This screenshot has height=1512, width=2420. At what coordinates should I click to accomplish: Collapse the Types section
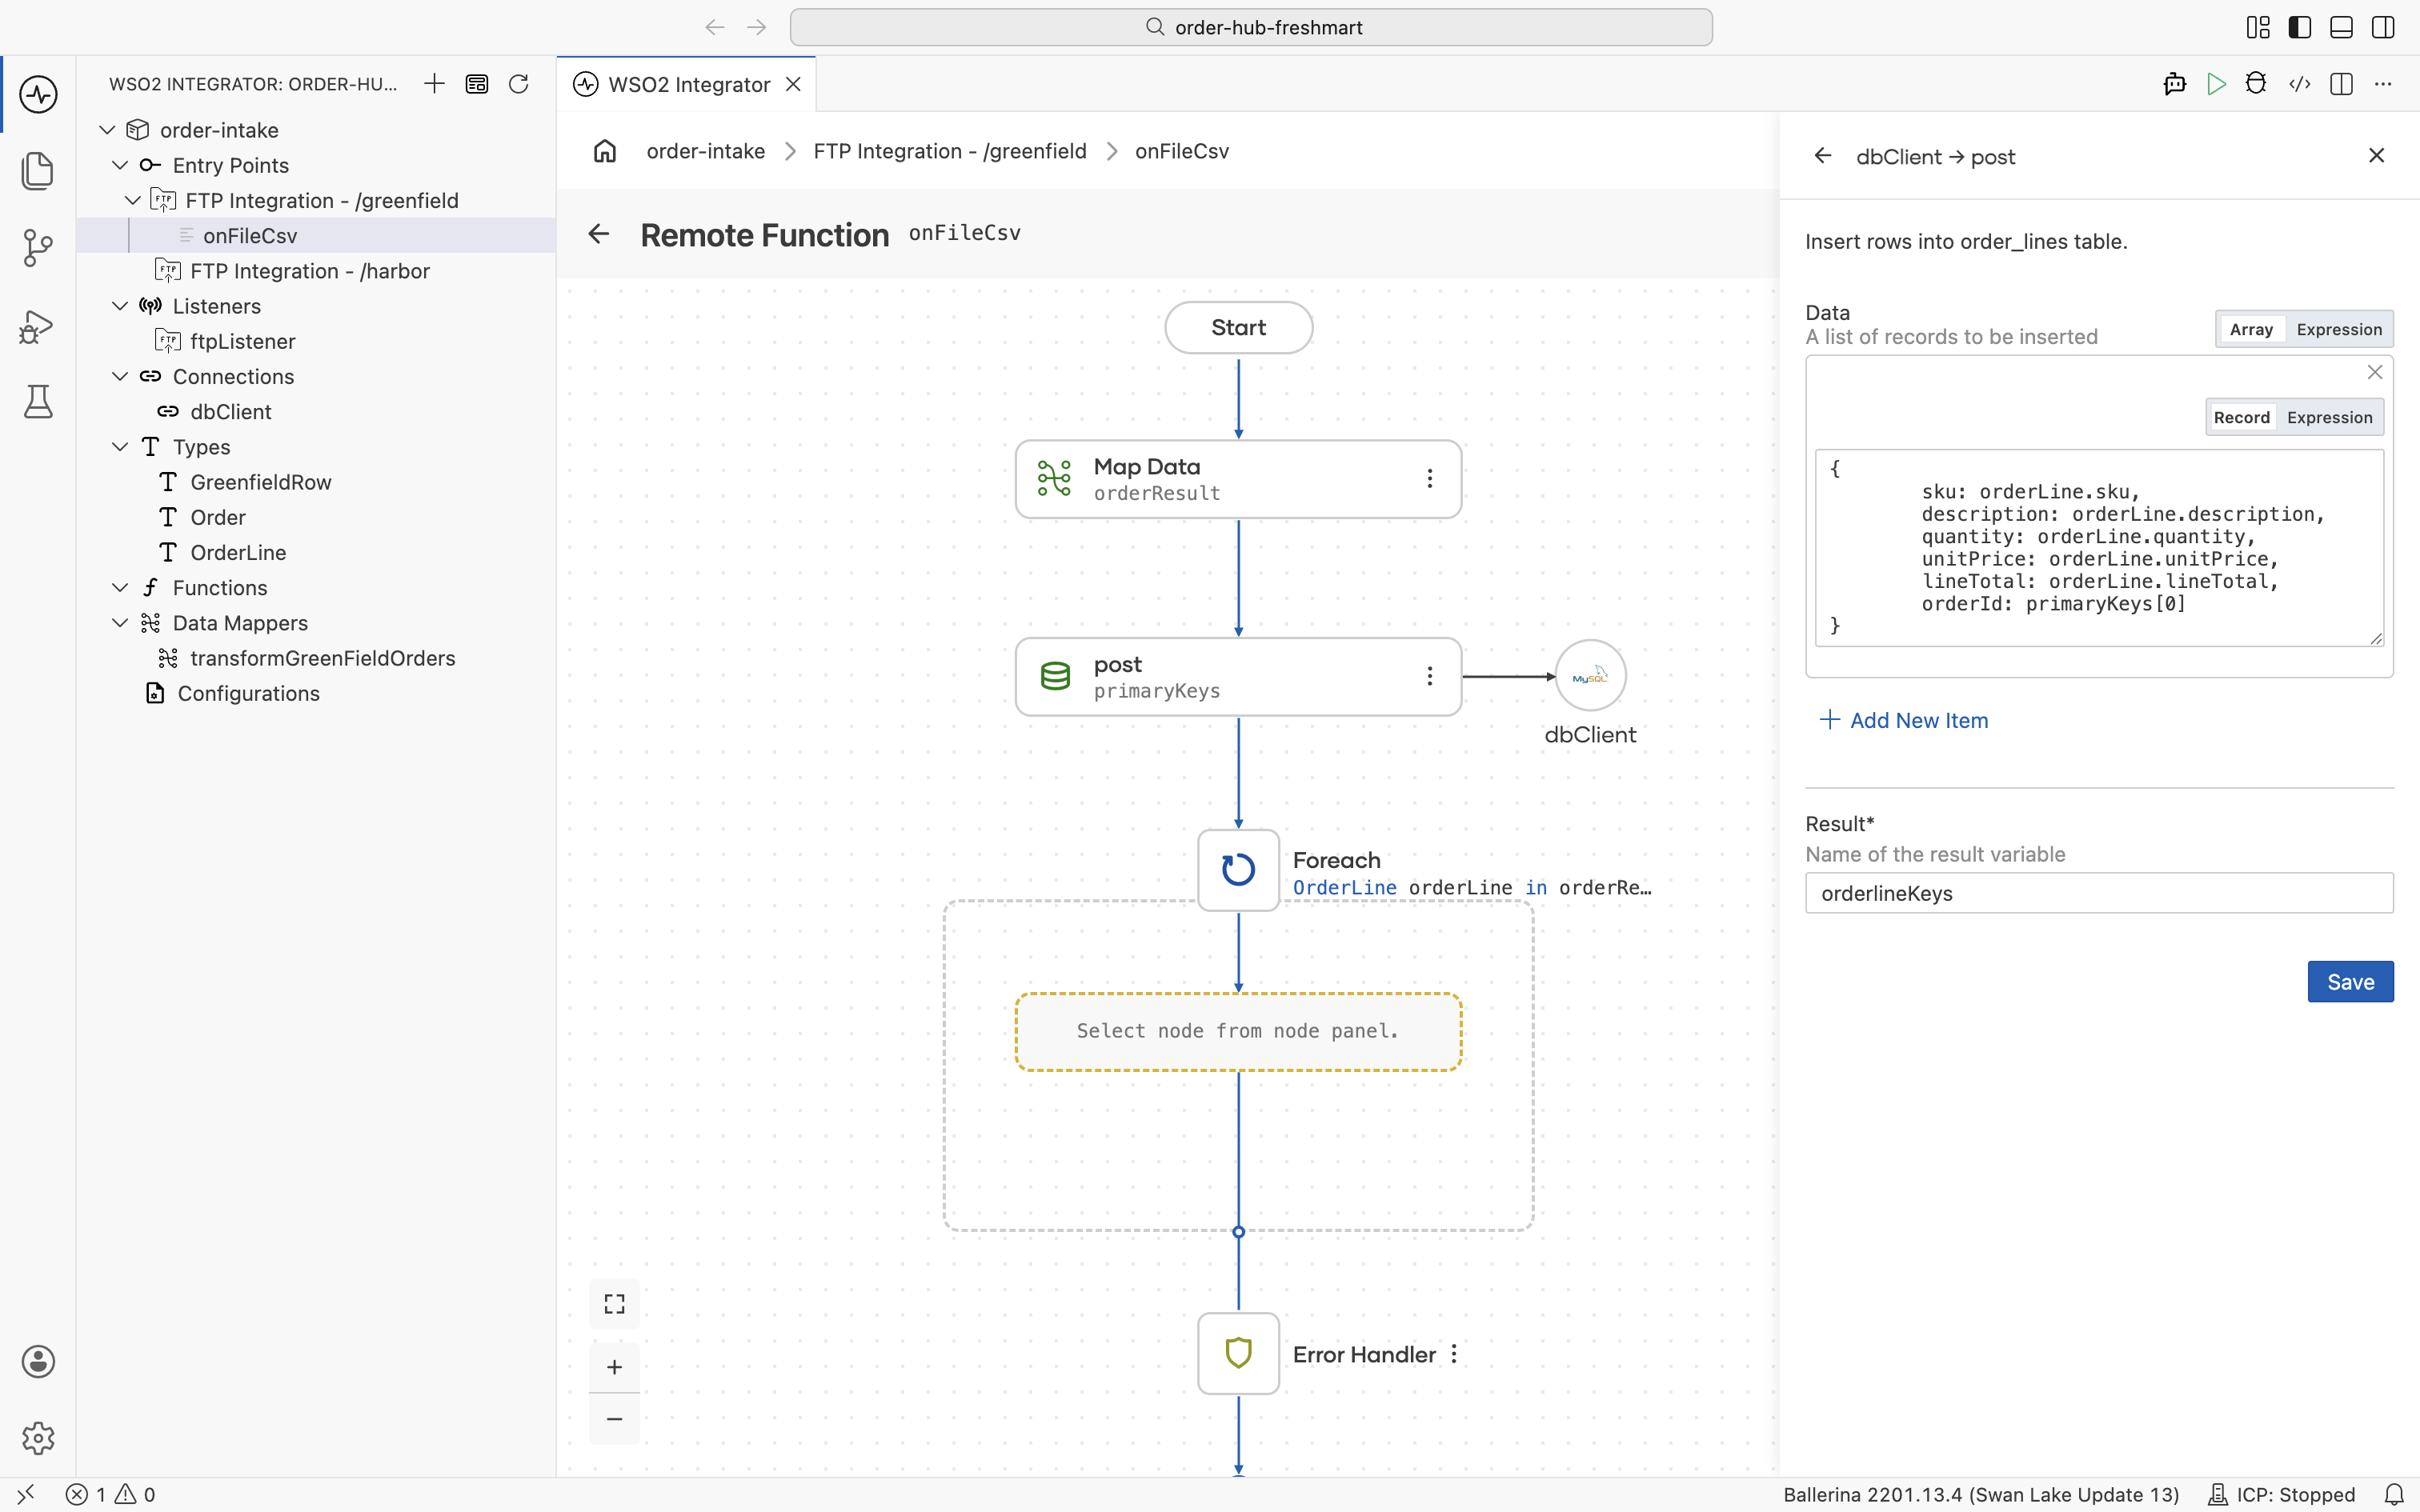tap(120, 447)
